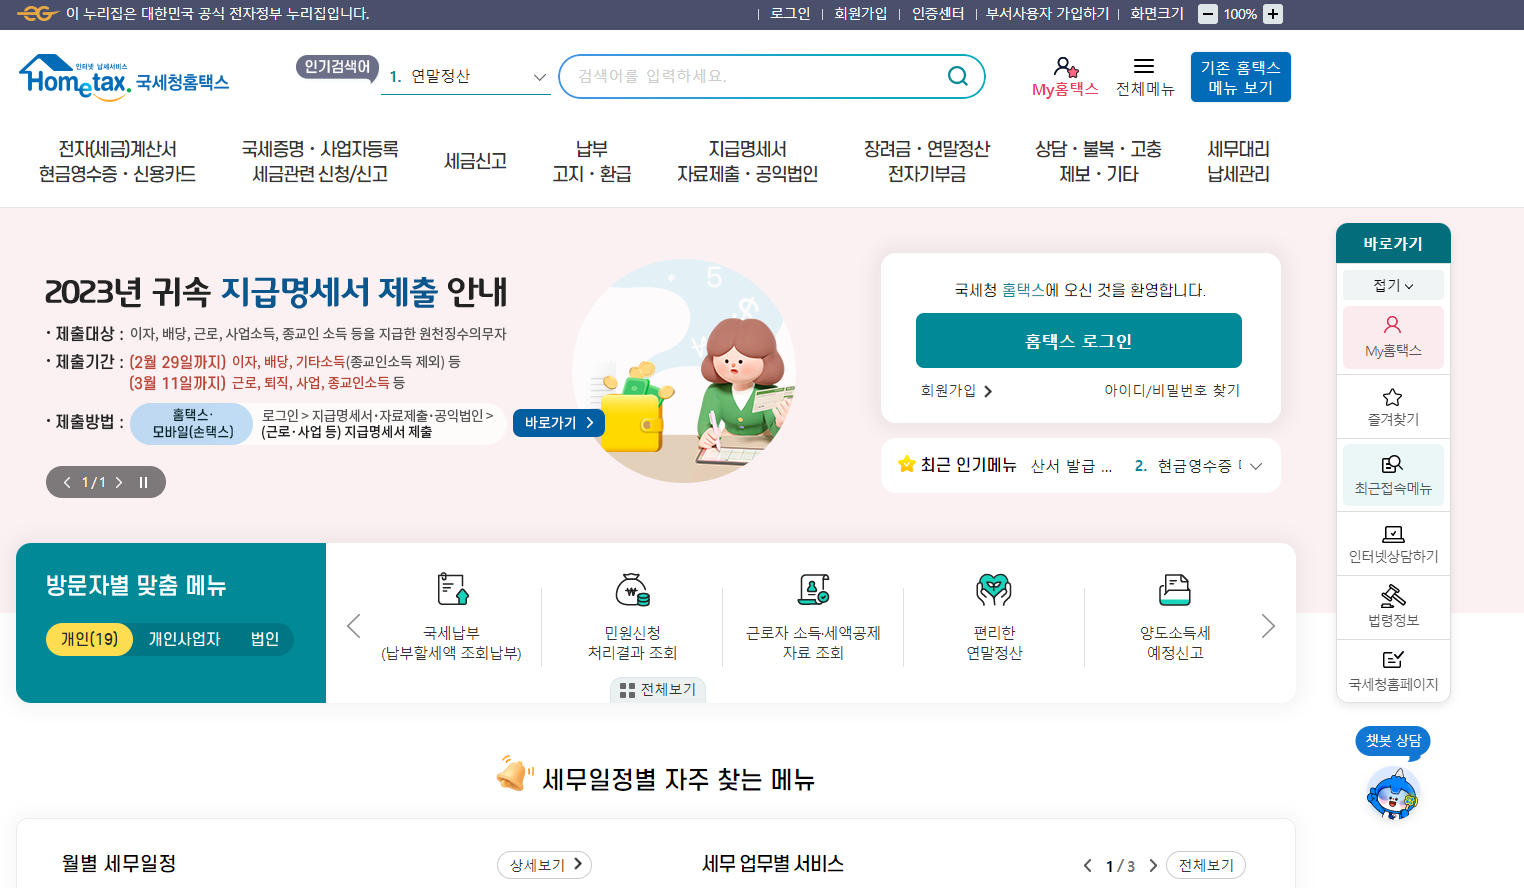Screen dimensions: 1524x888
Task: Open 인터넷상담하기 in the sidebar
Action: 1393,544
